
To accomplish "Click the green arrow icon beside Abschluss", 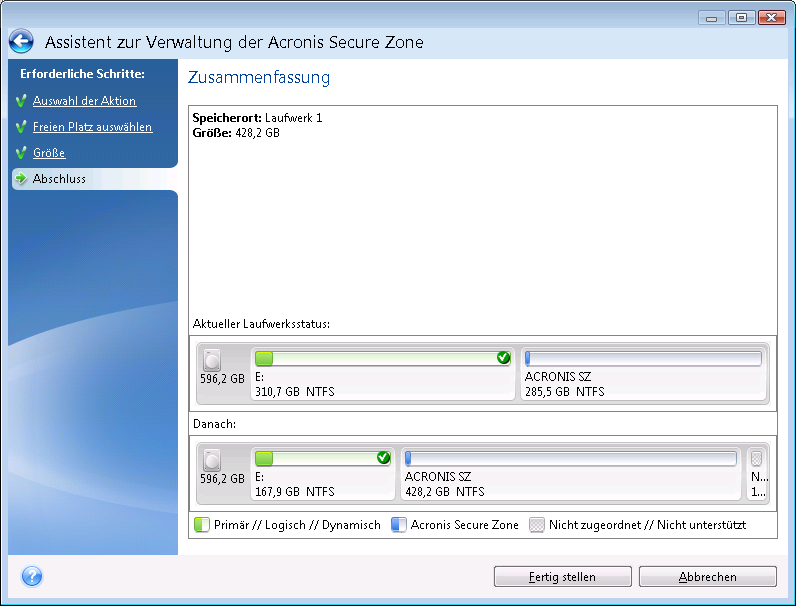I will pos(21,179).
